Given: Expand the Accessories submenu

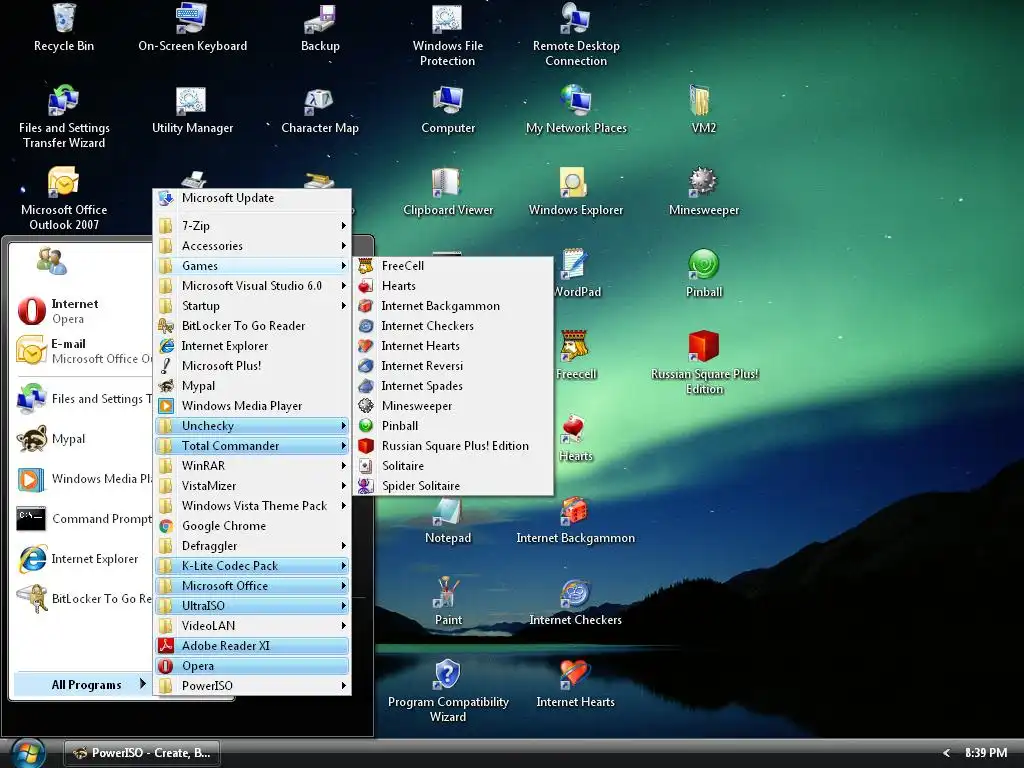Looking at the screenshot, I should pyautogui.click(x=252, y=246).
